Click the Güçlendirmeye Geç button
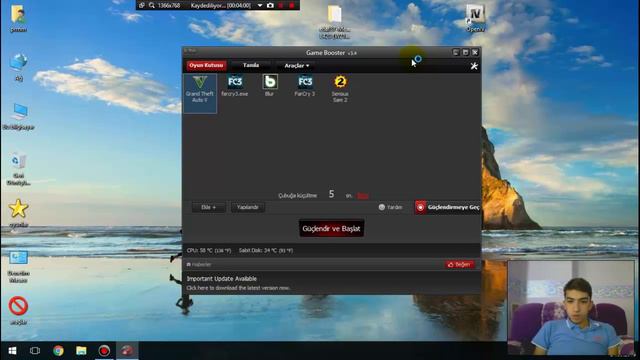This screenshot has width=640, height=360. [448, 207]
